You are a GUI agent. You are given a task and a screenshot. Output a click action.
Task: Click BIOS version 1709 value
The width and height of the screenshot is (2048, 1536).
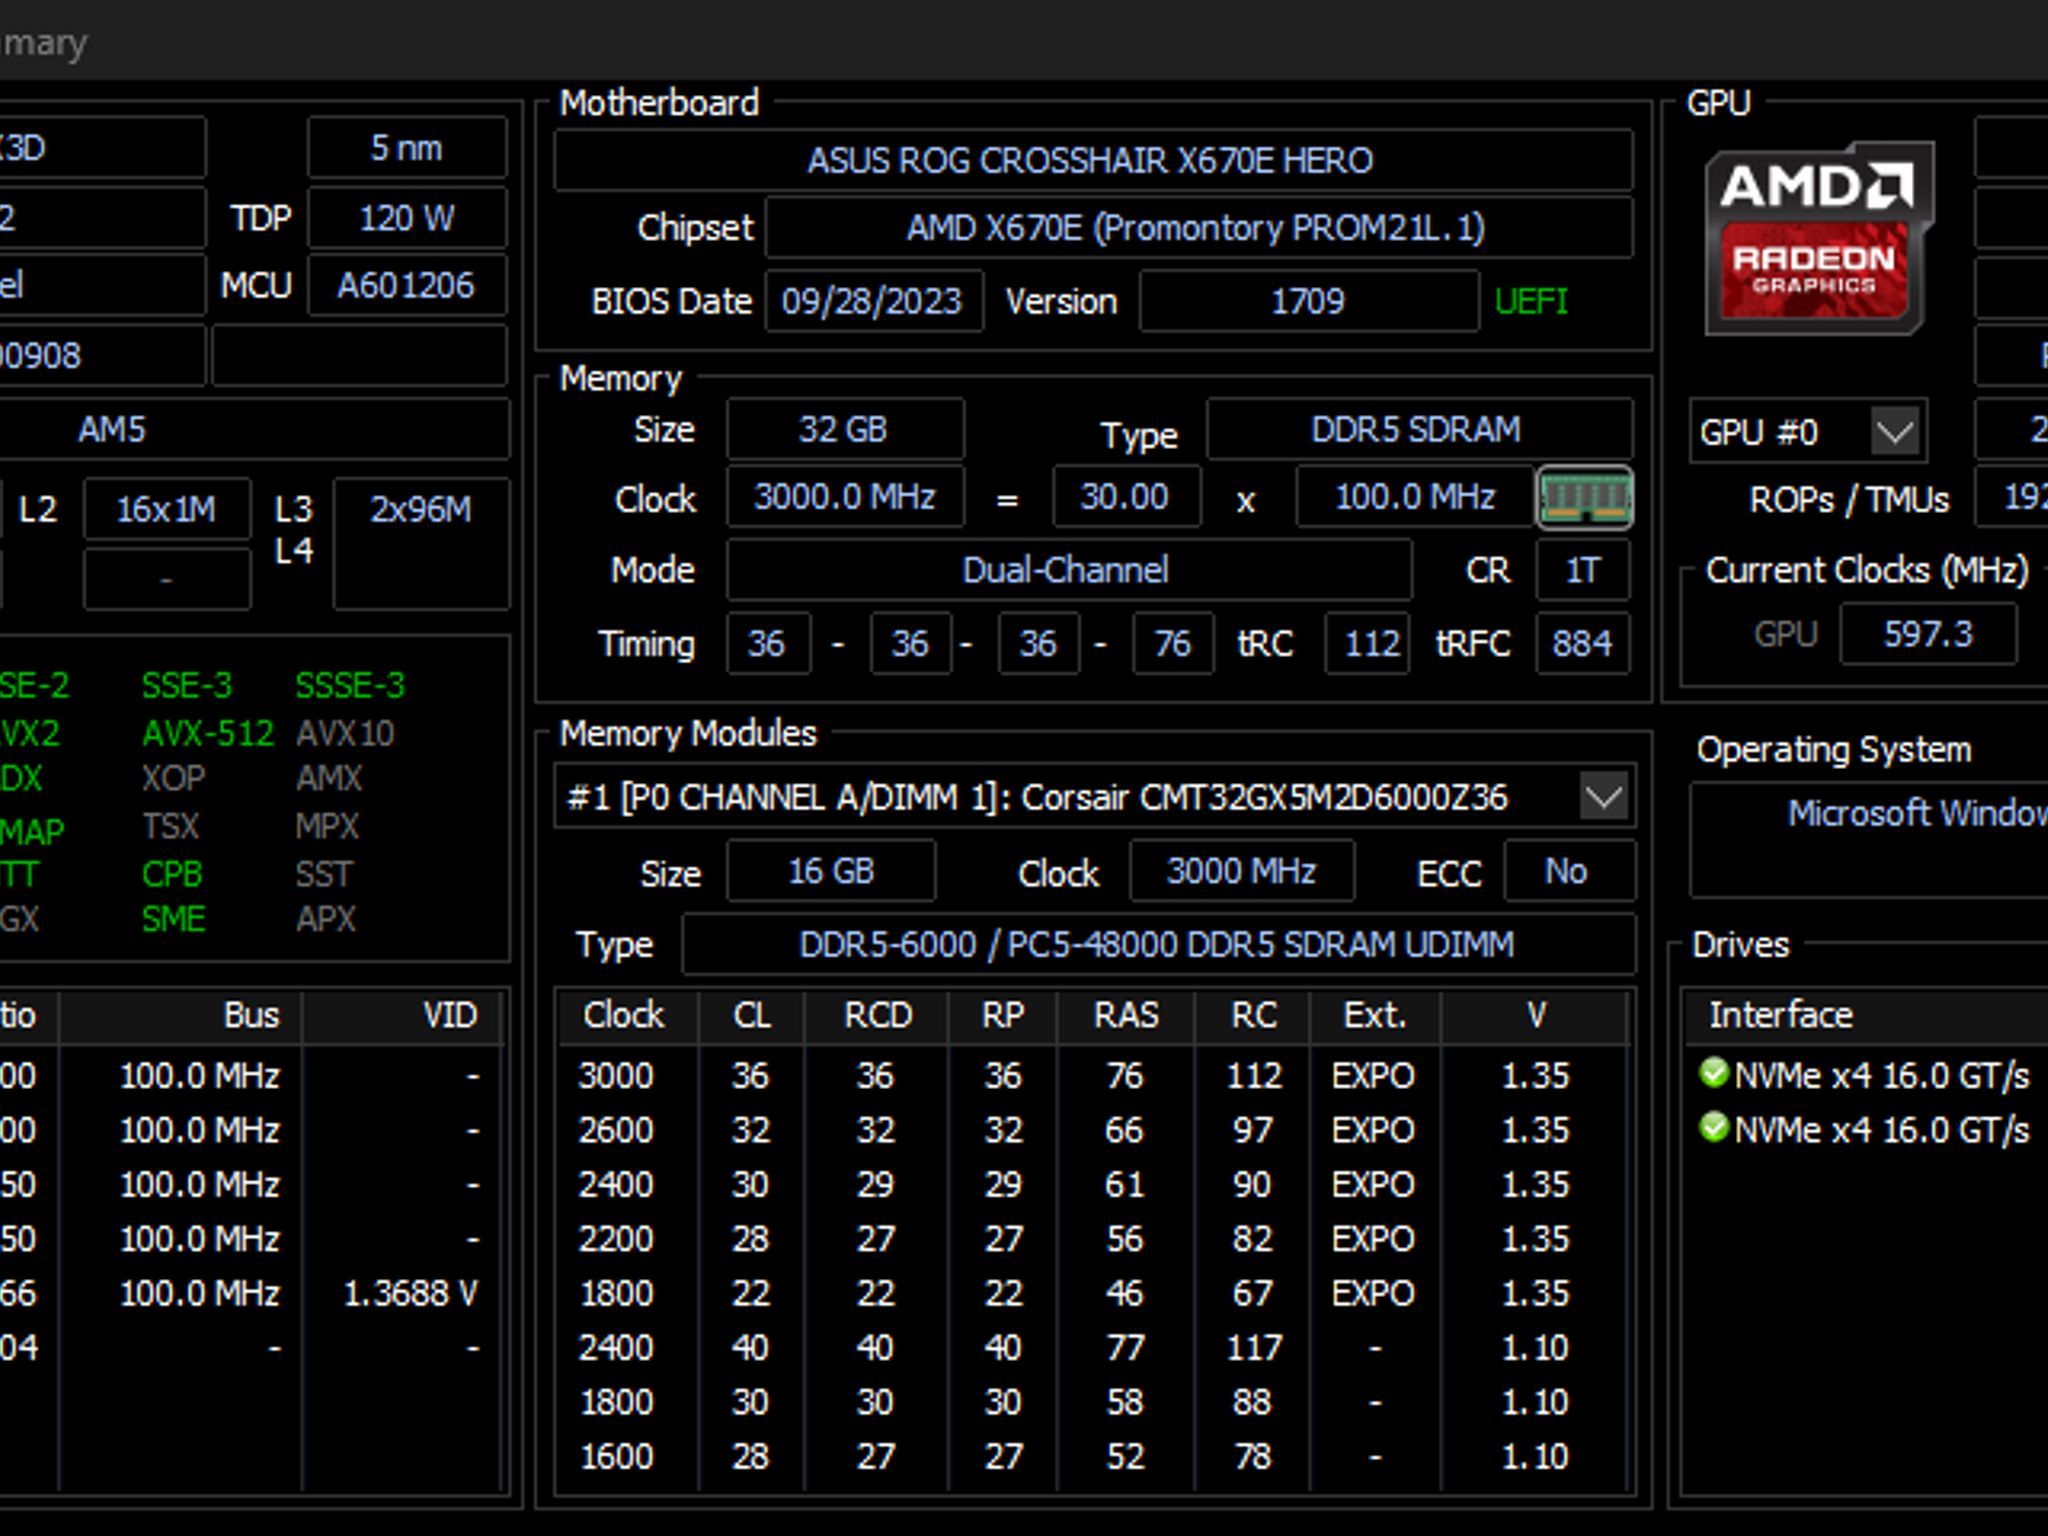(x=1308, y=301)
